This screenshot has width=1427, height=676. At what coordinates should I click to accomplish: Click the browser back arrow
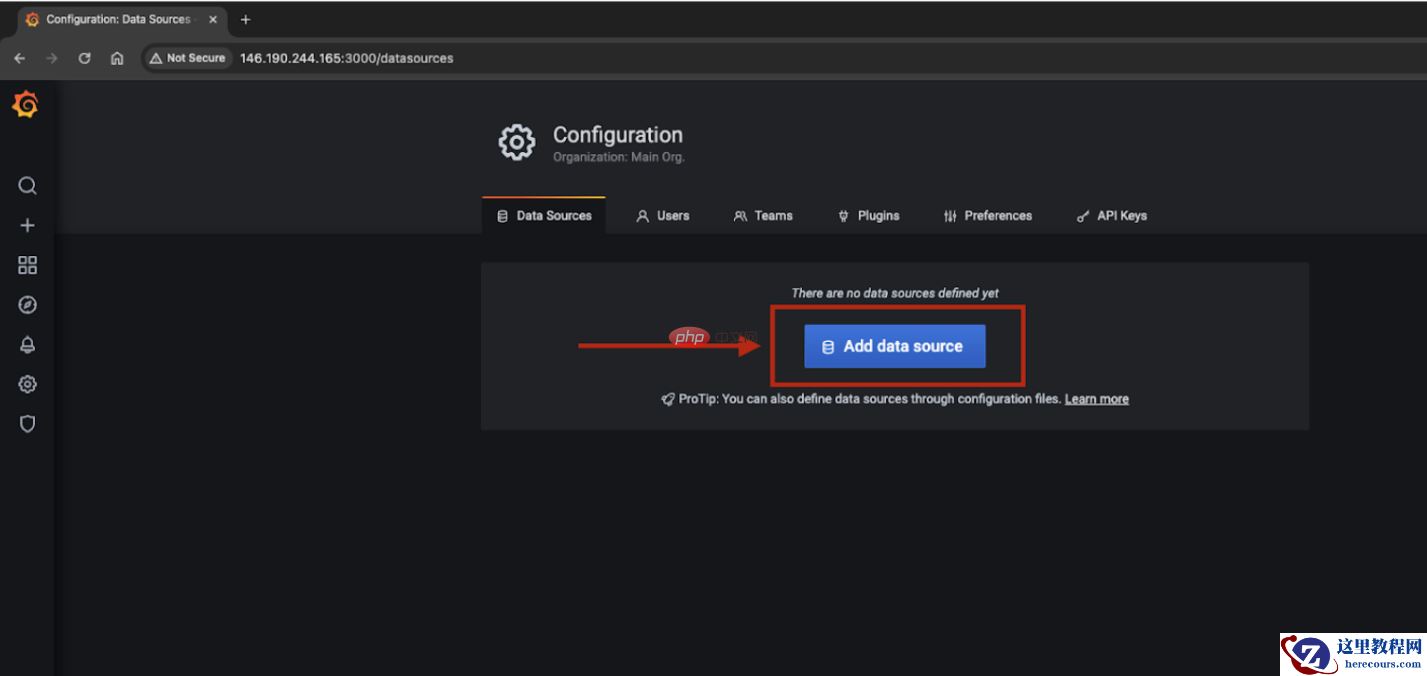(x=19, y=58)
